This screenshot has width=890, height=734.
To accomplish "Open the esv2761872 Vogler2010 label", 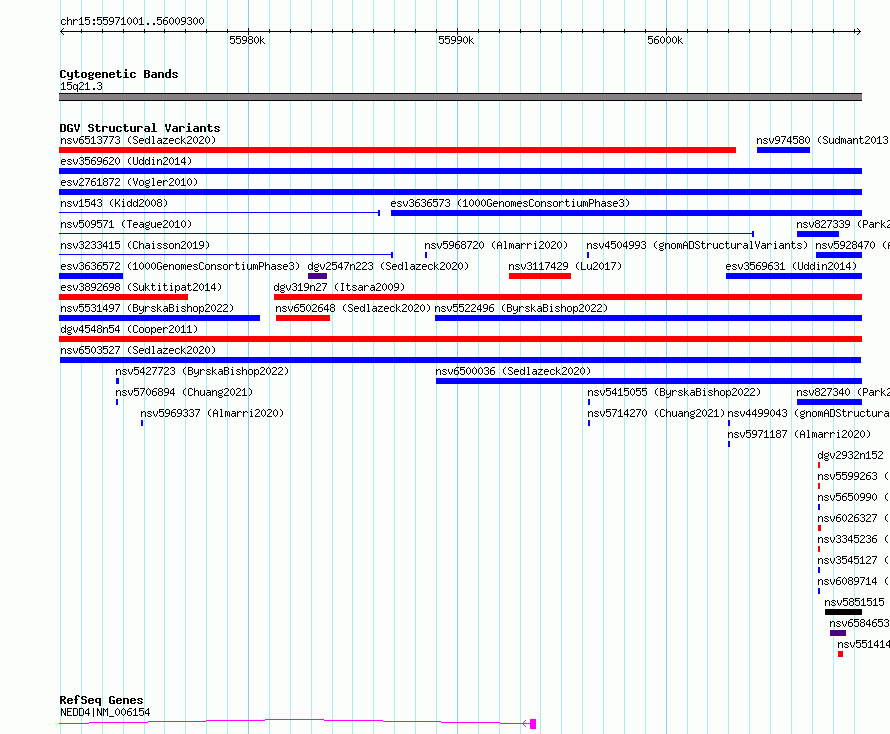I will 129,182.
